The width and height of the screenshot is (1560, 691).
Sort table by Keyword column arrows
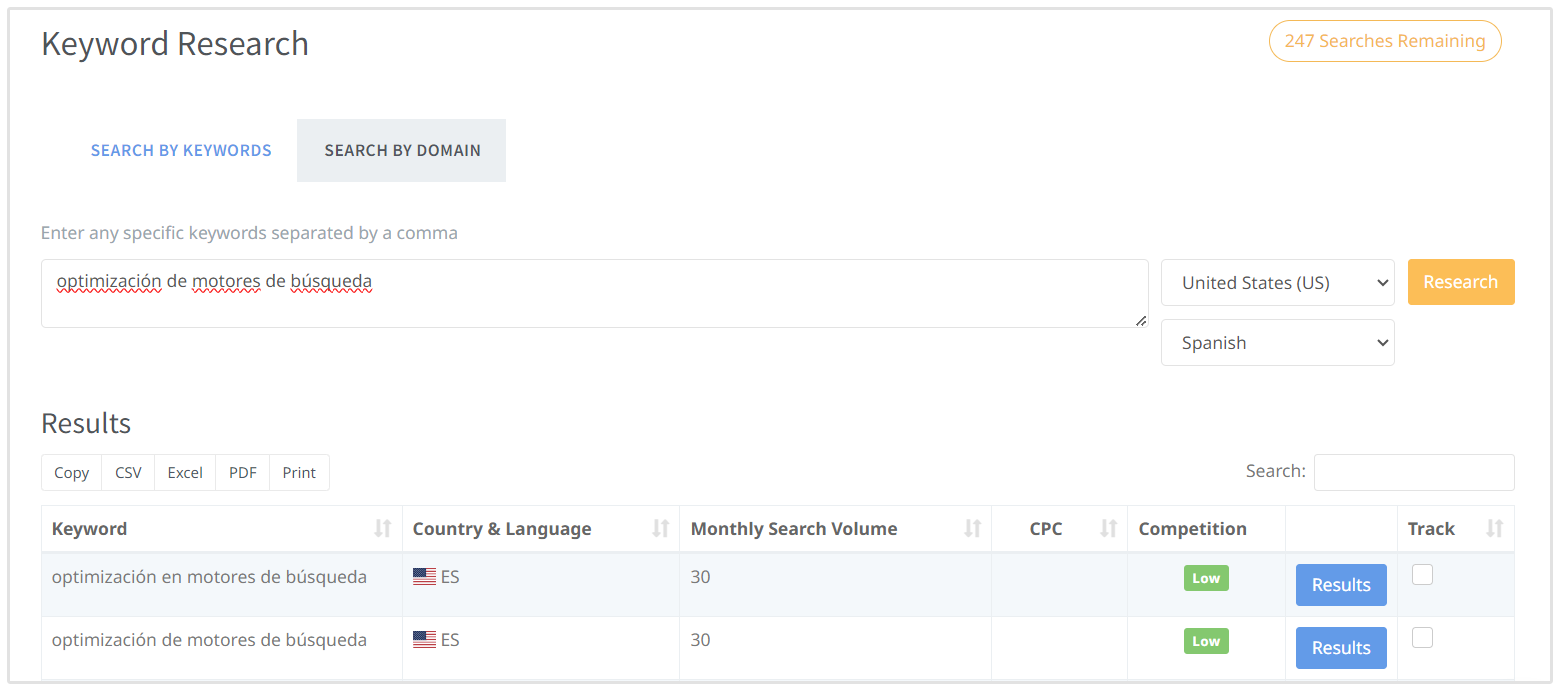coord(382,529)
